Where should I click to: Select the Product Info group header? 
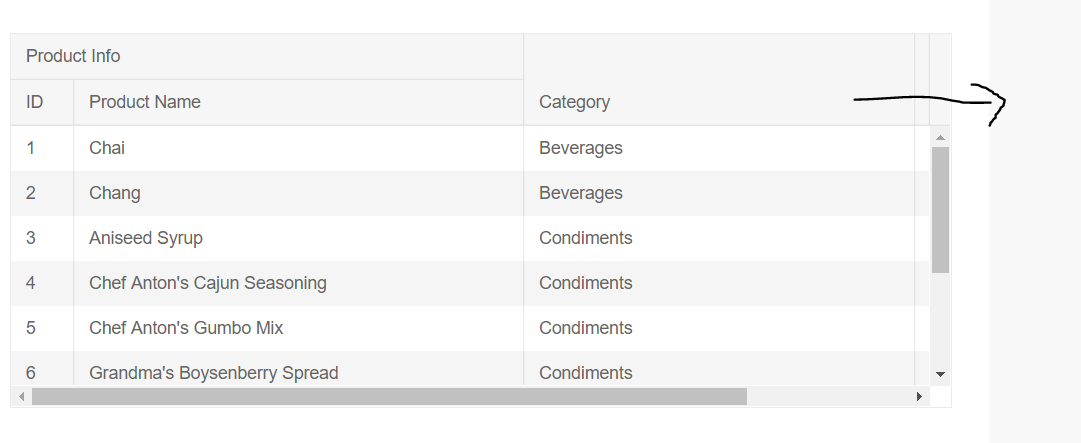point(267,56)
